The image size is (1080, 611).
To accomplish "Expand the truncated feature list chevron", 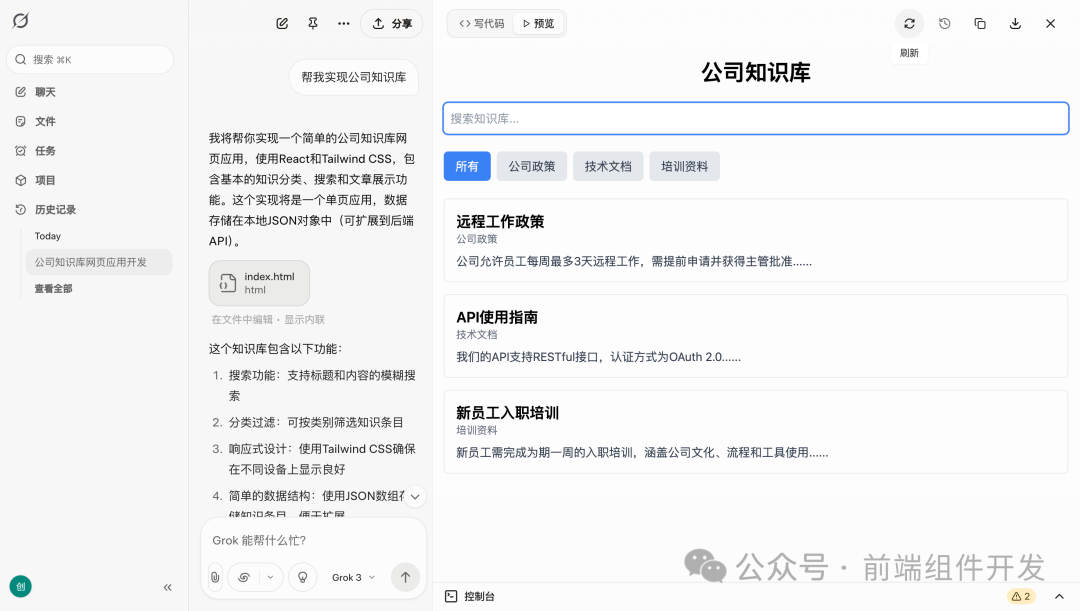I will click(x=415, y=496).
